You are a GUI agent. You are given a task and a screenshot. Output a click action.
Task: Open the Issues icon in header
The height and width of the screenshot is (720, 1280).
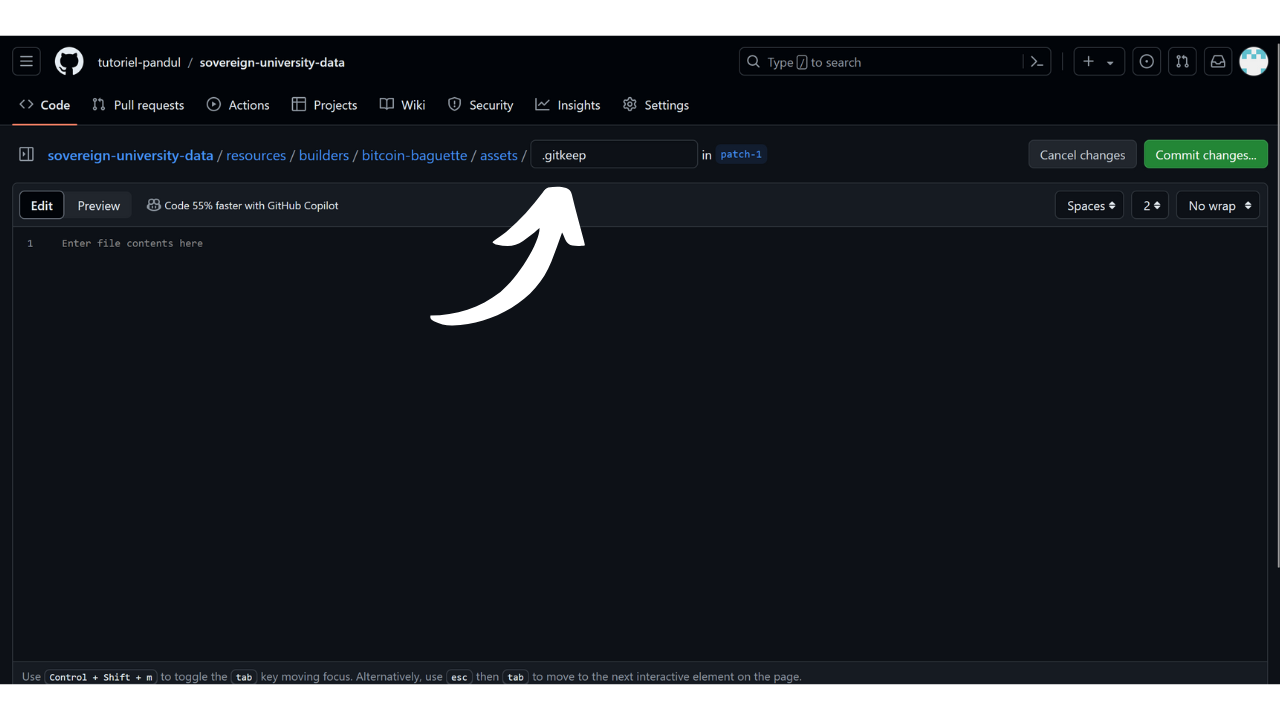[x=1147, y=62]
